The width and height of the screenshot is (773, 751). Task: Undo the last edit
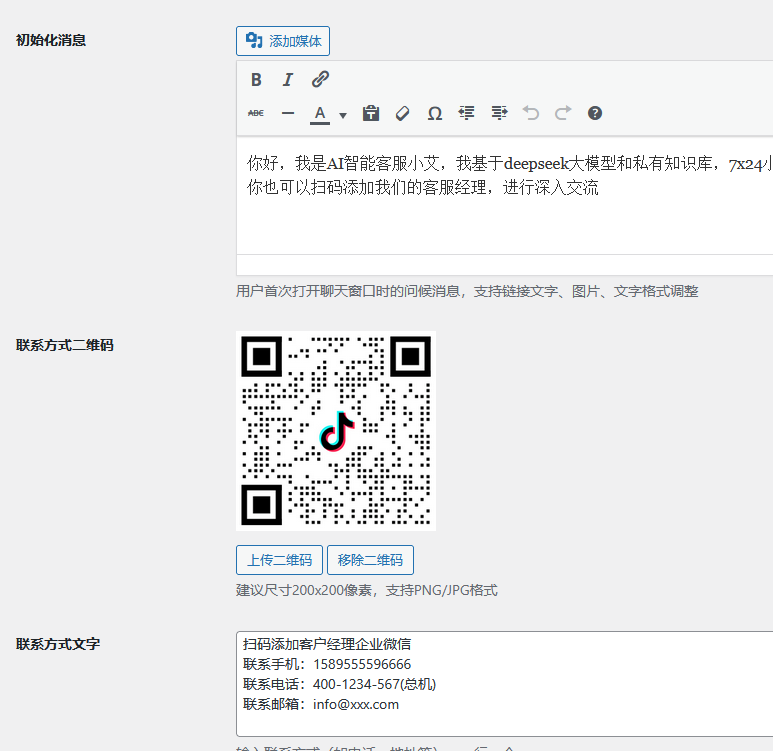click(531, 113)
